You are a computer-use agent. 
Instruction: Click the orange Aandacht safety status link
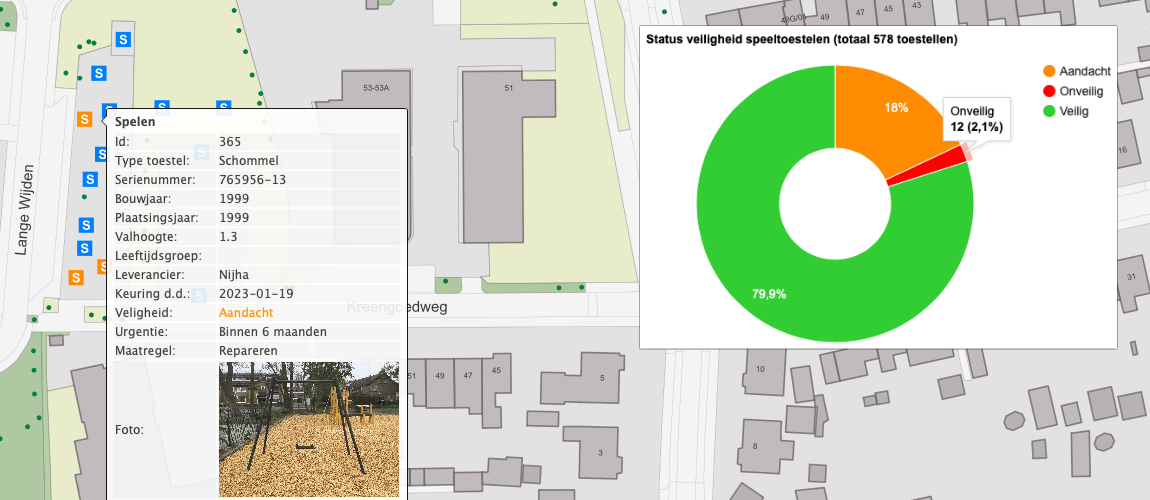[x=246, y=313]
